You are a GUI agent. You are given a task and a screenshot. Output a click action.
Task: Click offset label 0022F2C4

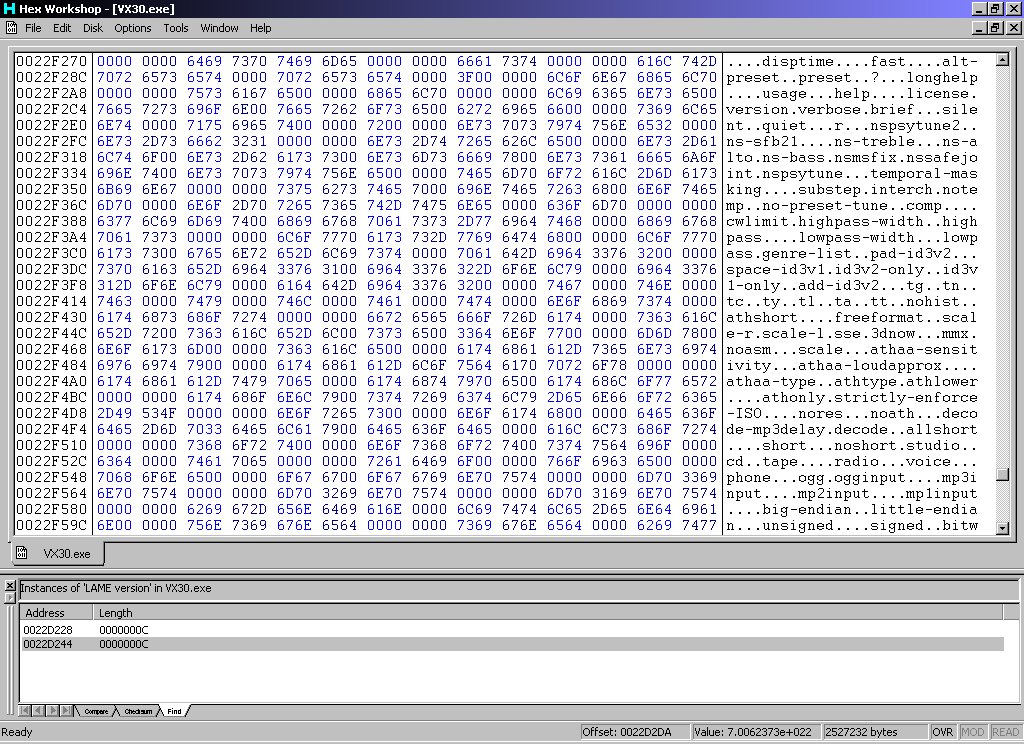(51, 109)
